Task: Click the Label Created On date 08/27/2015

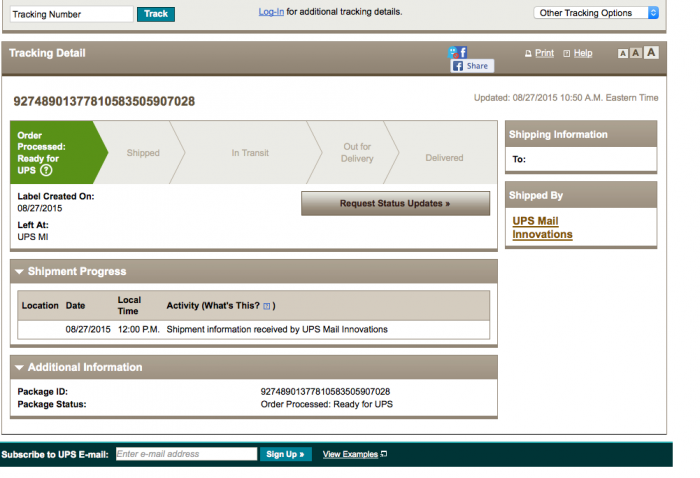Action: (40, 208)
